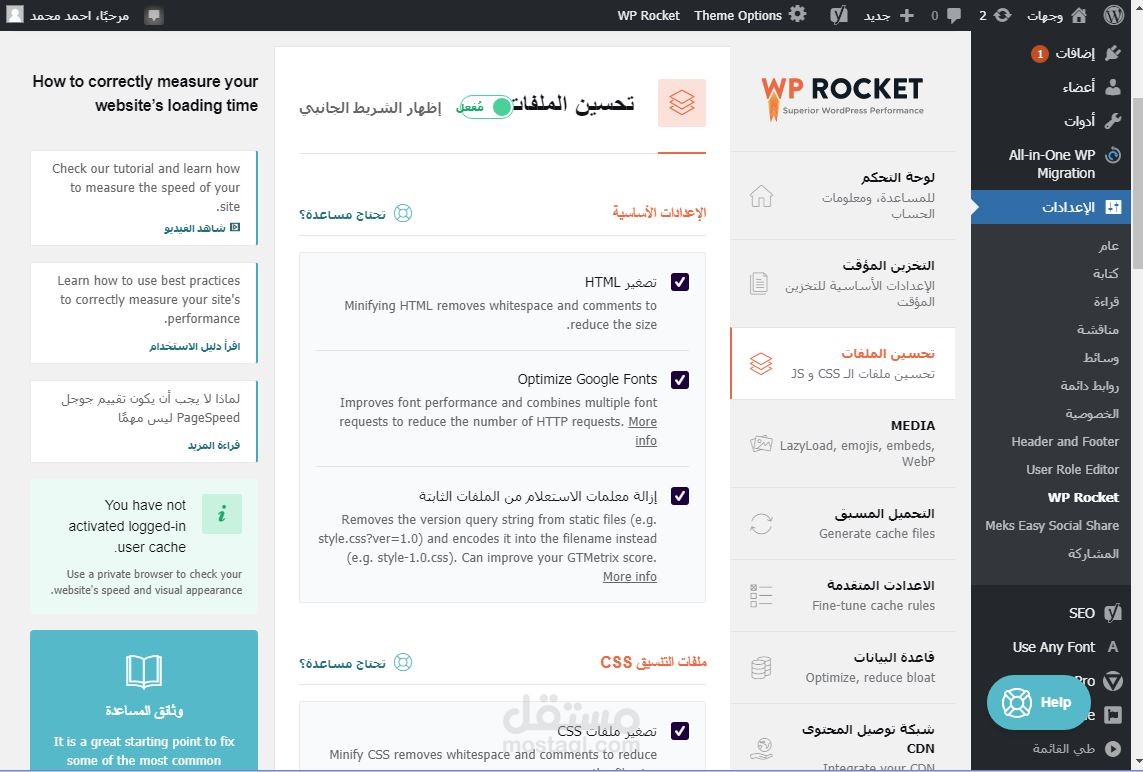Click the updates icon showing 2
Screen dimensions: 1143x772
1003,15
